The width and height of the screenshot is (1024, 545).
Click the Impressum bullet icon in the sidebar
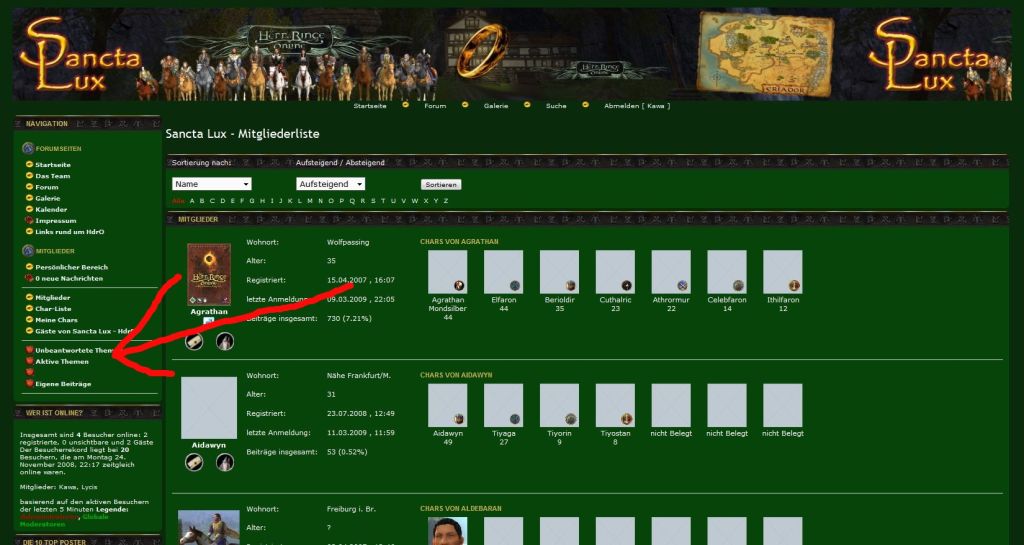coord(29,221)
